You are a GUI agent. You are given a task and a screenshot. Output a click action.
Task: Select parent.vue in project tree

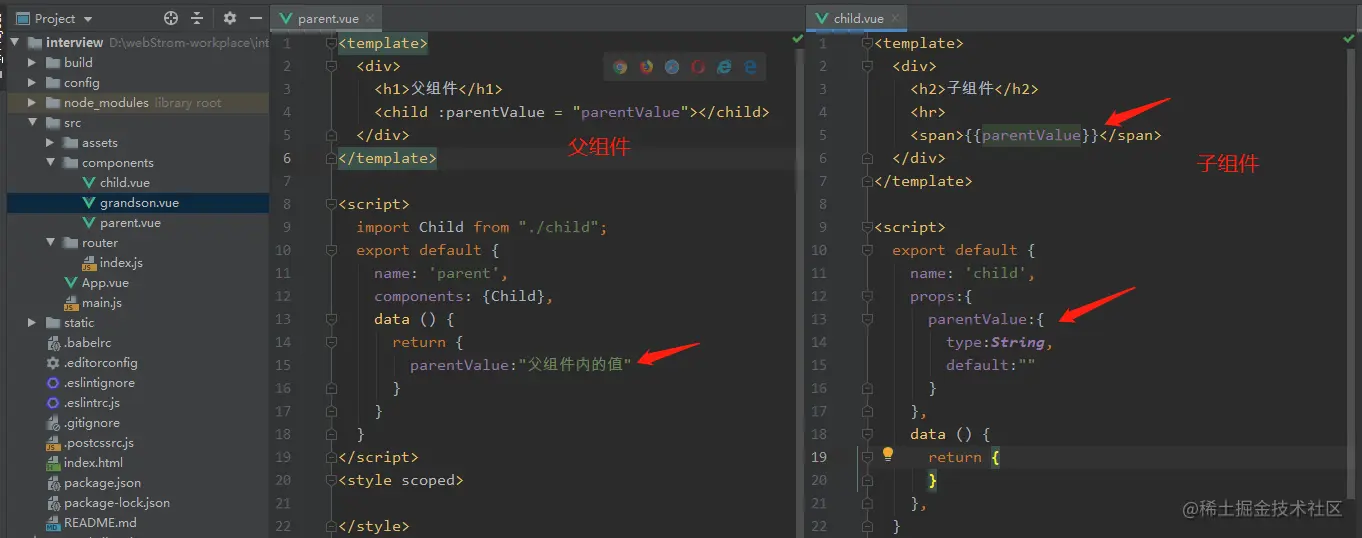click(x=130, y=222)
